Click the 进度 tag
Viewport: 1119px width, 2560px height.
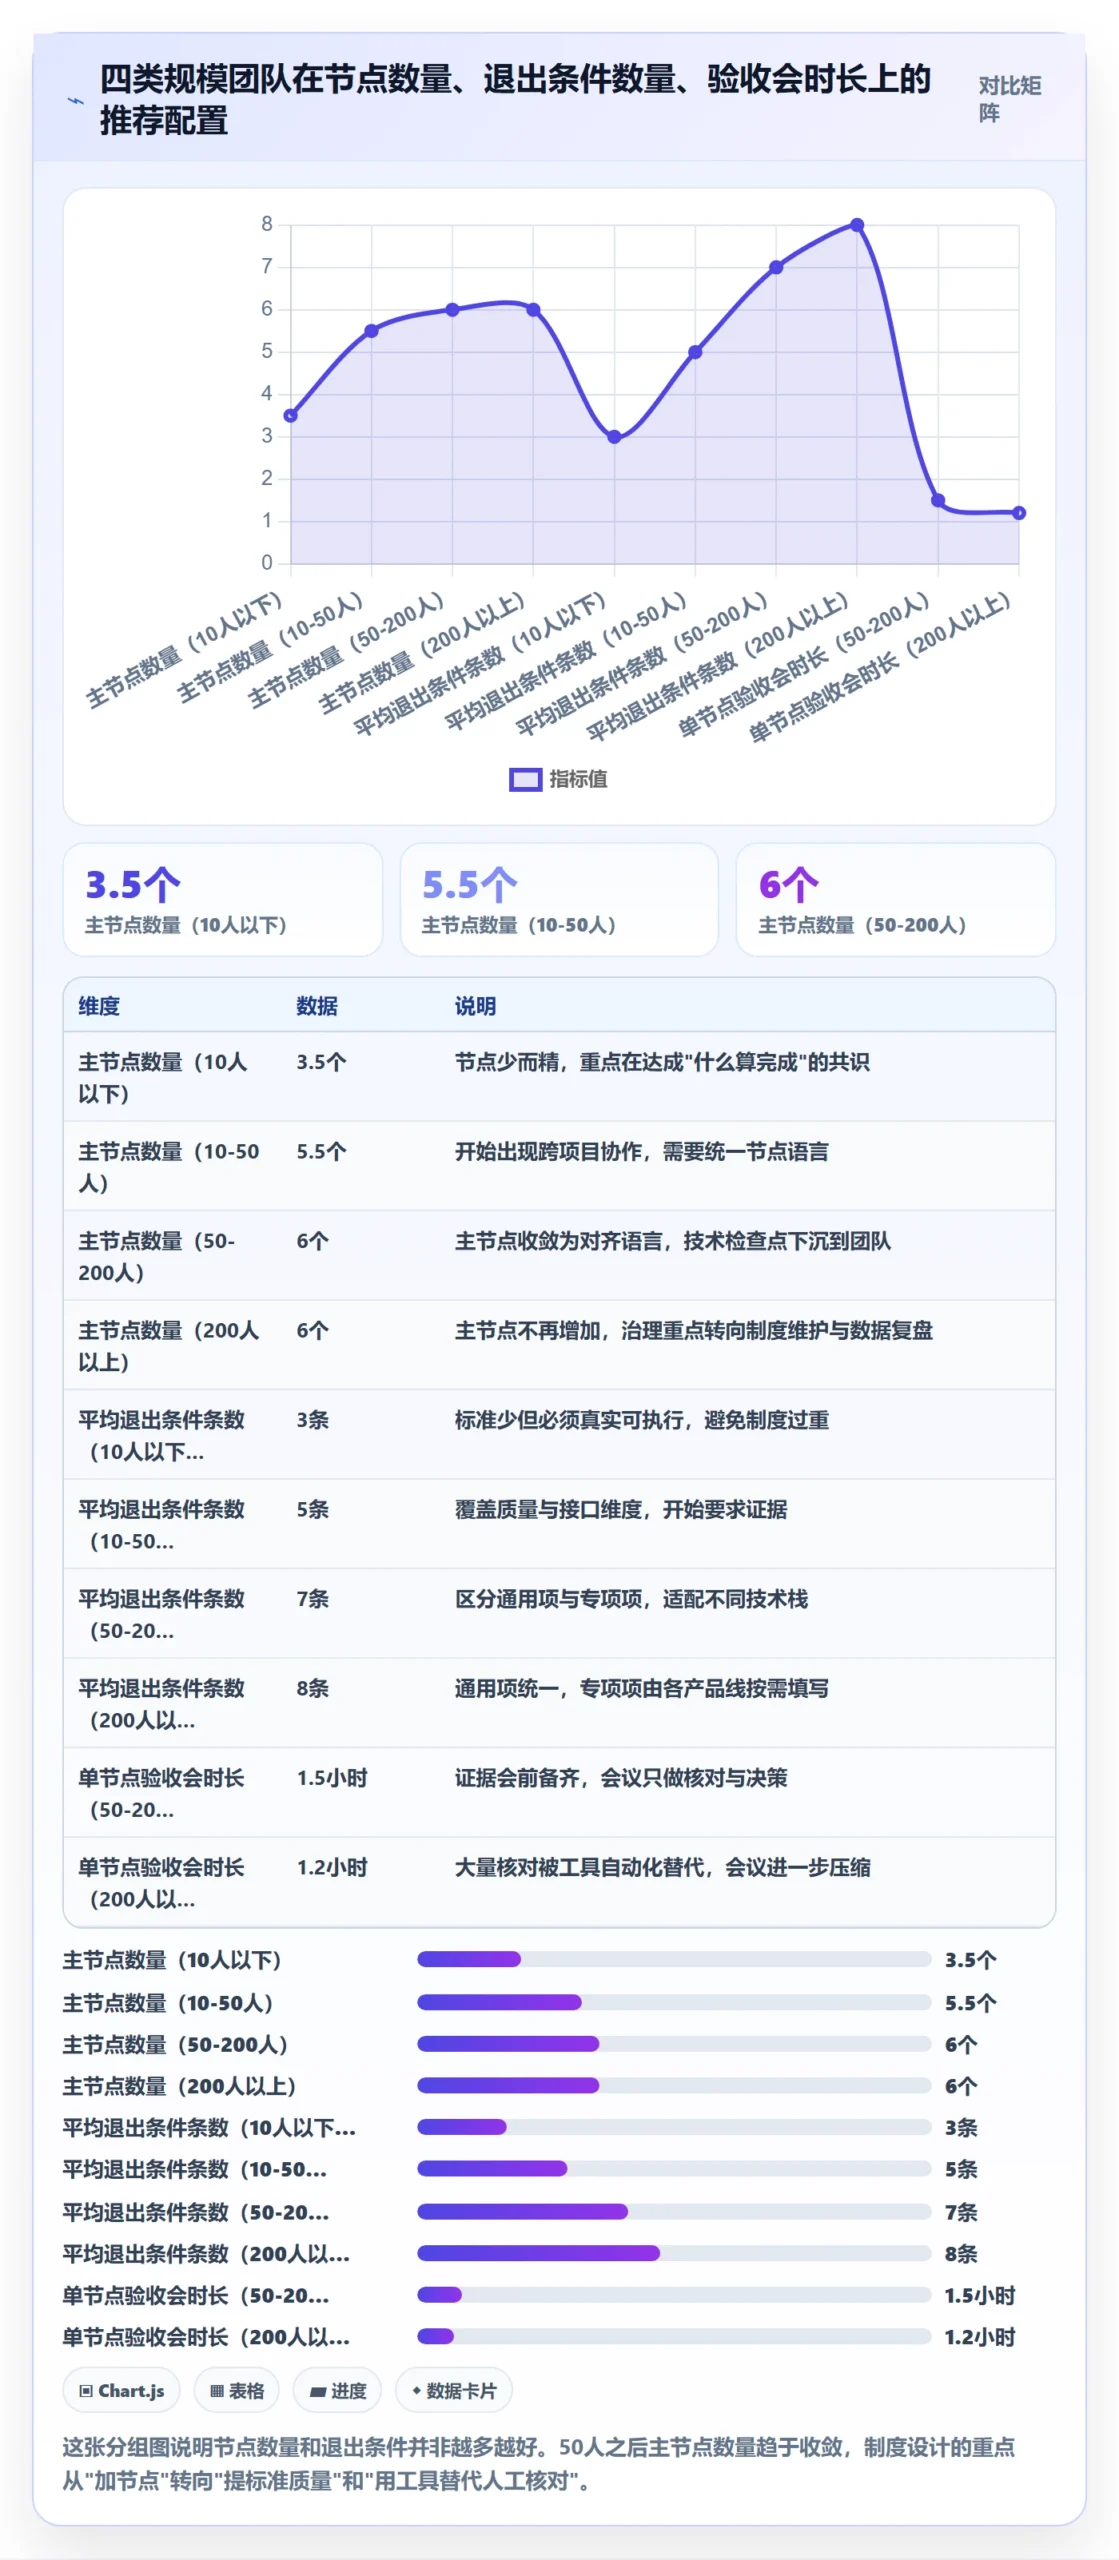(337, 2391)
